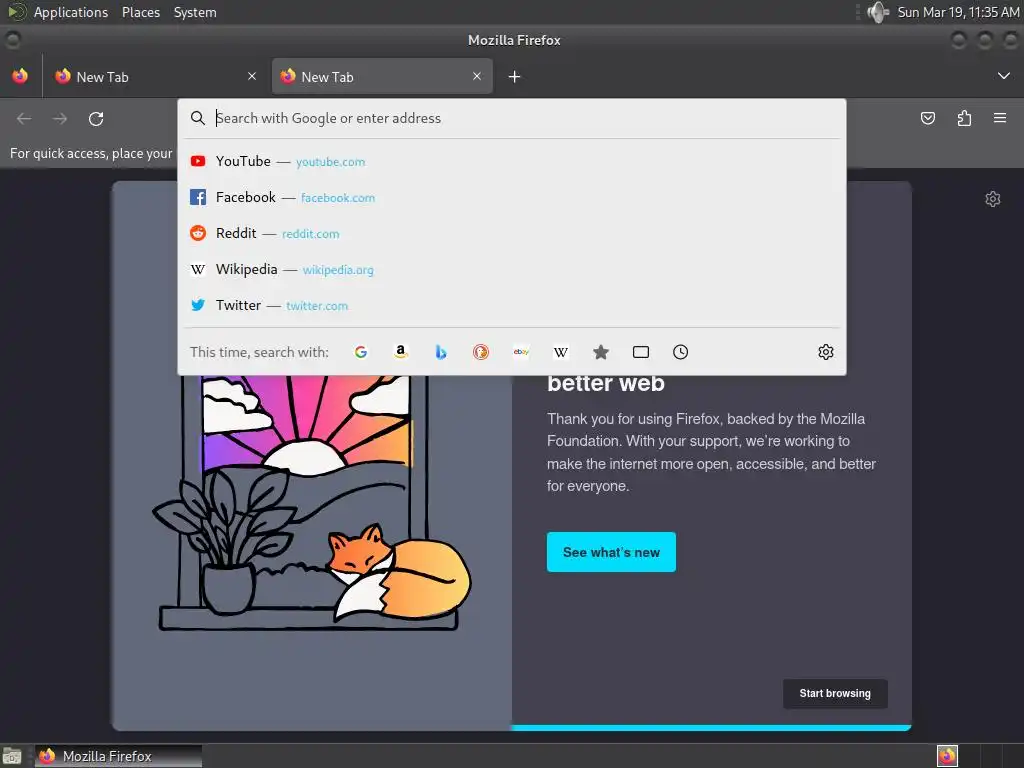Image resolution: width=1024 pixels, height=768 pixels.
Task: Choose the Wikipedia suggestion
Action: tap(512, 269)
